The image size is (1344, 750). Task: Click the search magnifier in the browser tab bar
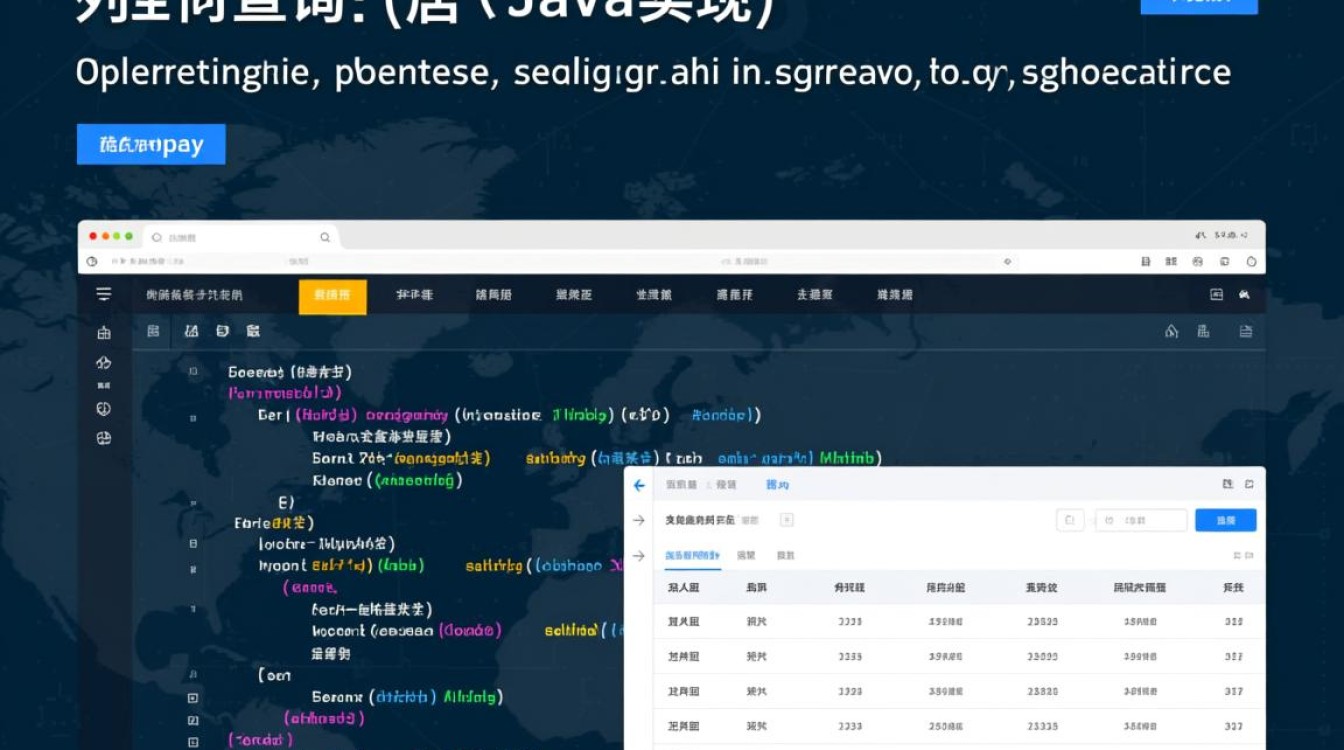click(325, 237)
